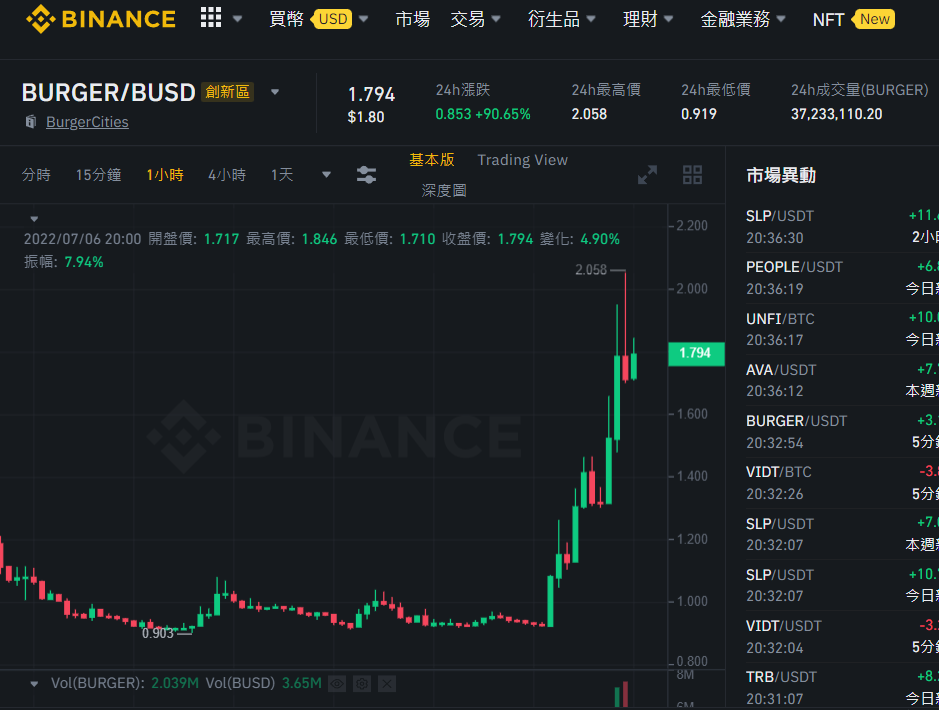Image resolution: width=939 pixels, height=710 pixels.
Task: Switch to 深度圖 depth chart
Action: coord(444,190)
